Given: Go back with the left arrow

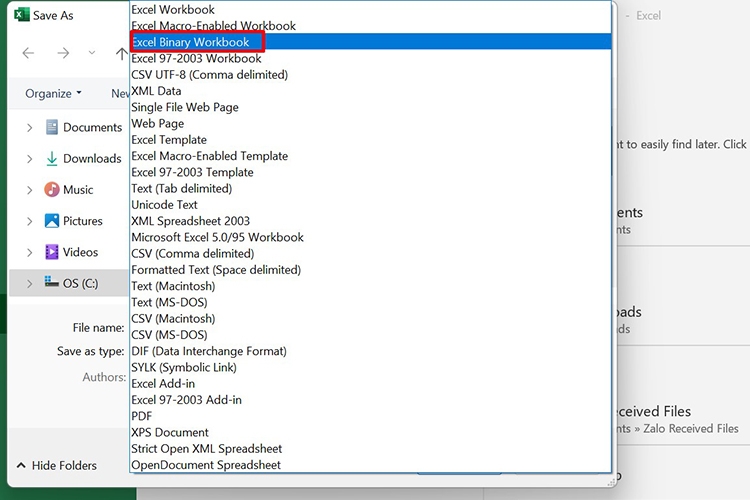Looking at the screenshot, I should [28, 53].
